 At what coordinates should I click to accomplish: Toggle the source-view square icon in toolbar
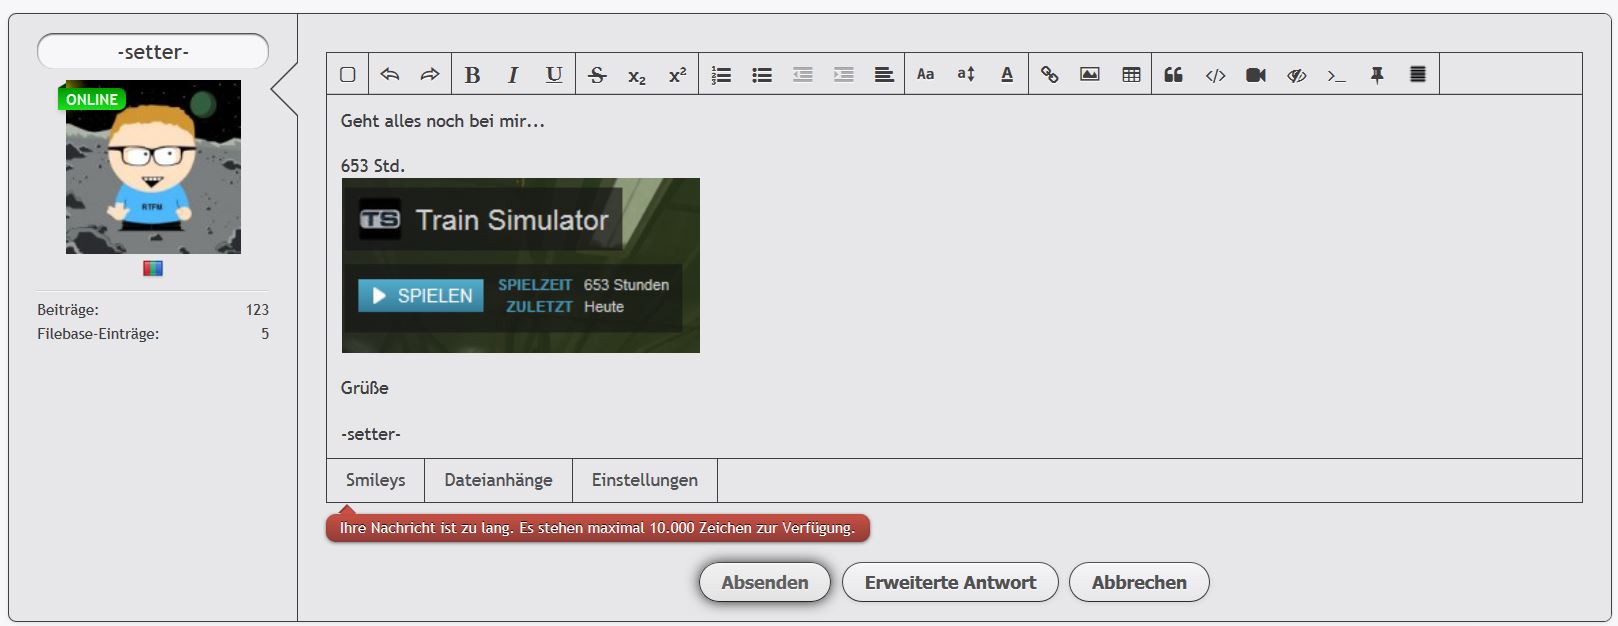coord(348,74)
